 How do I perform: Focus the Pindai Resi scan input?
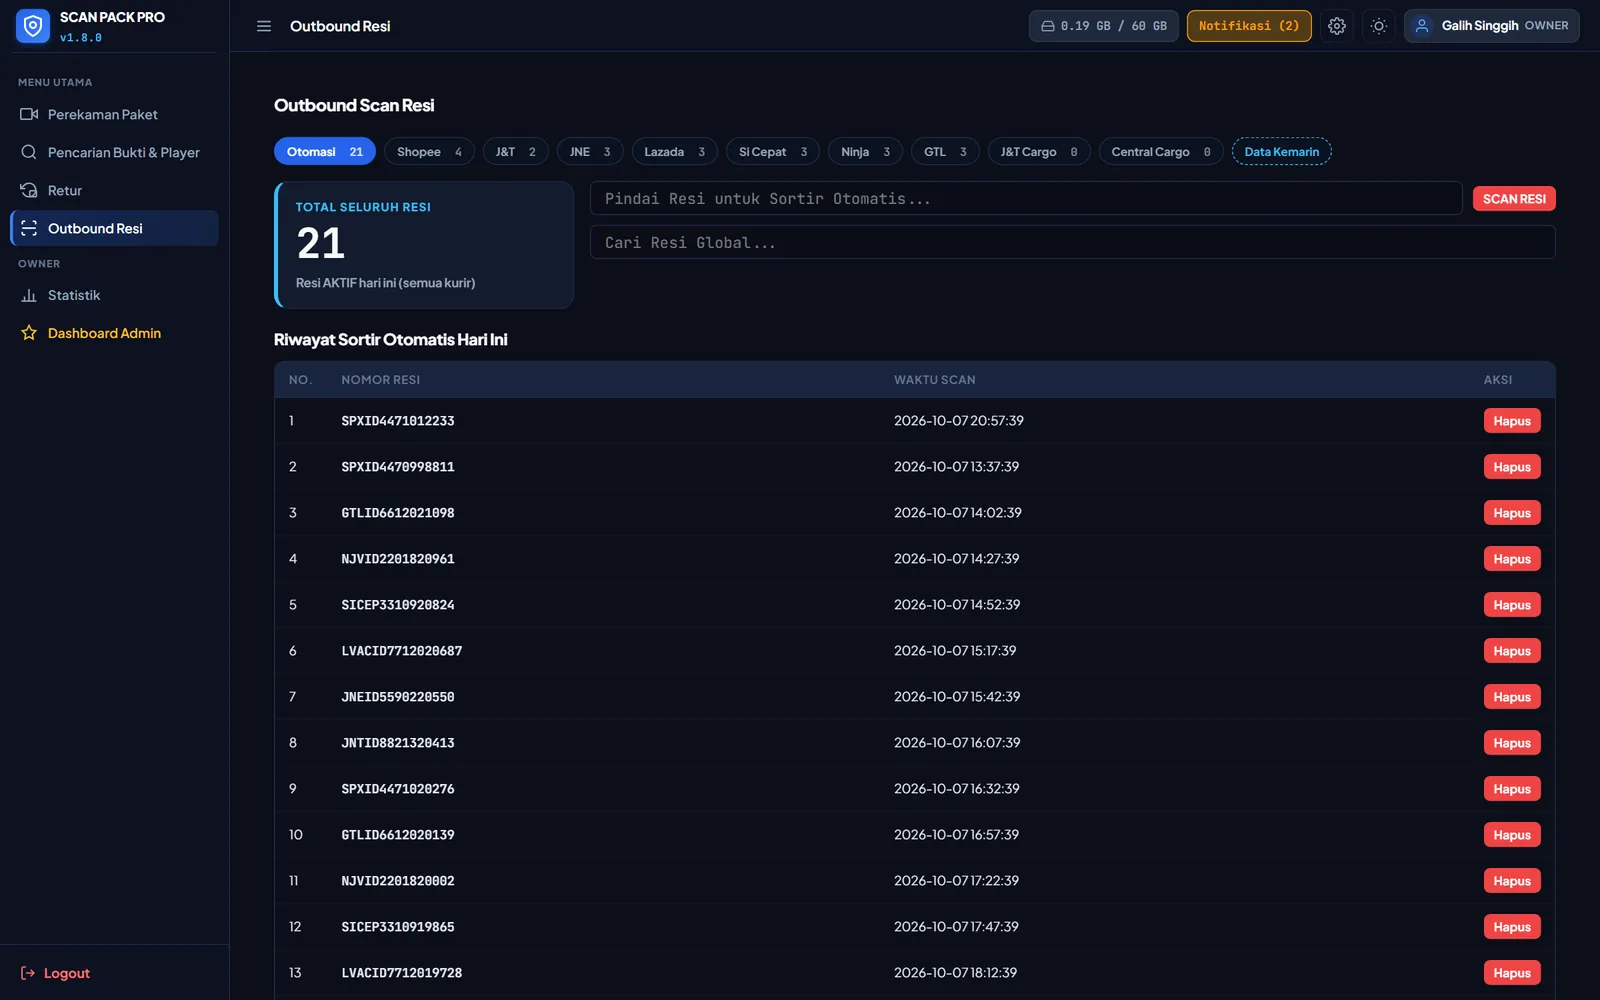click(x=1026, y=198)
